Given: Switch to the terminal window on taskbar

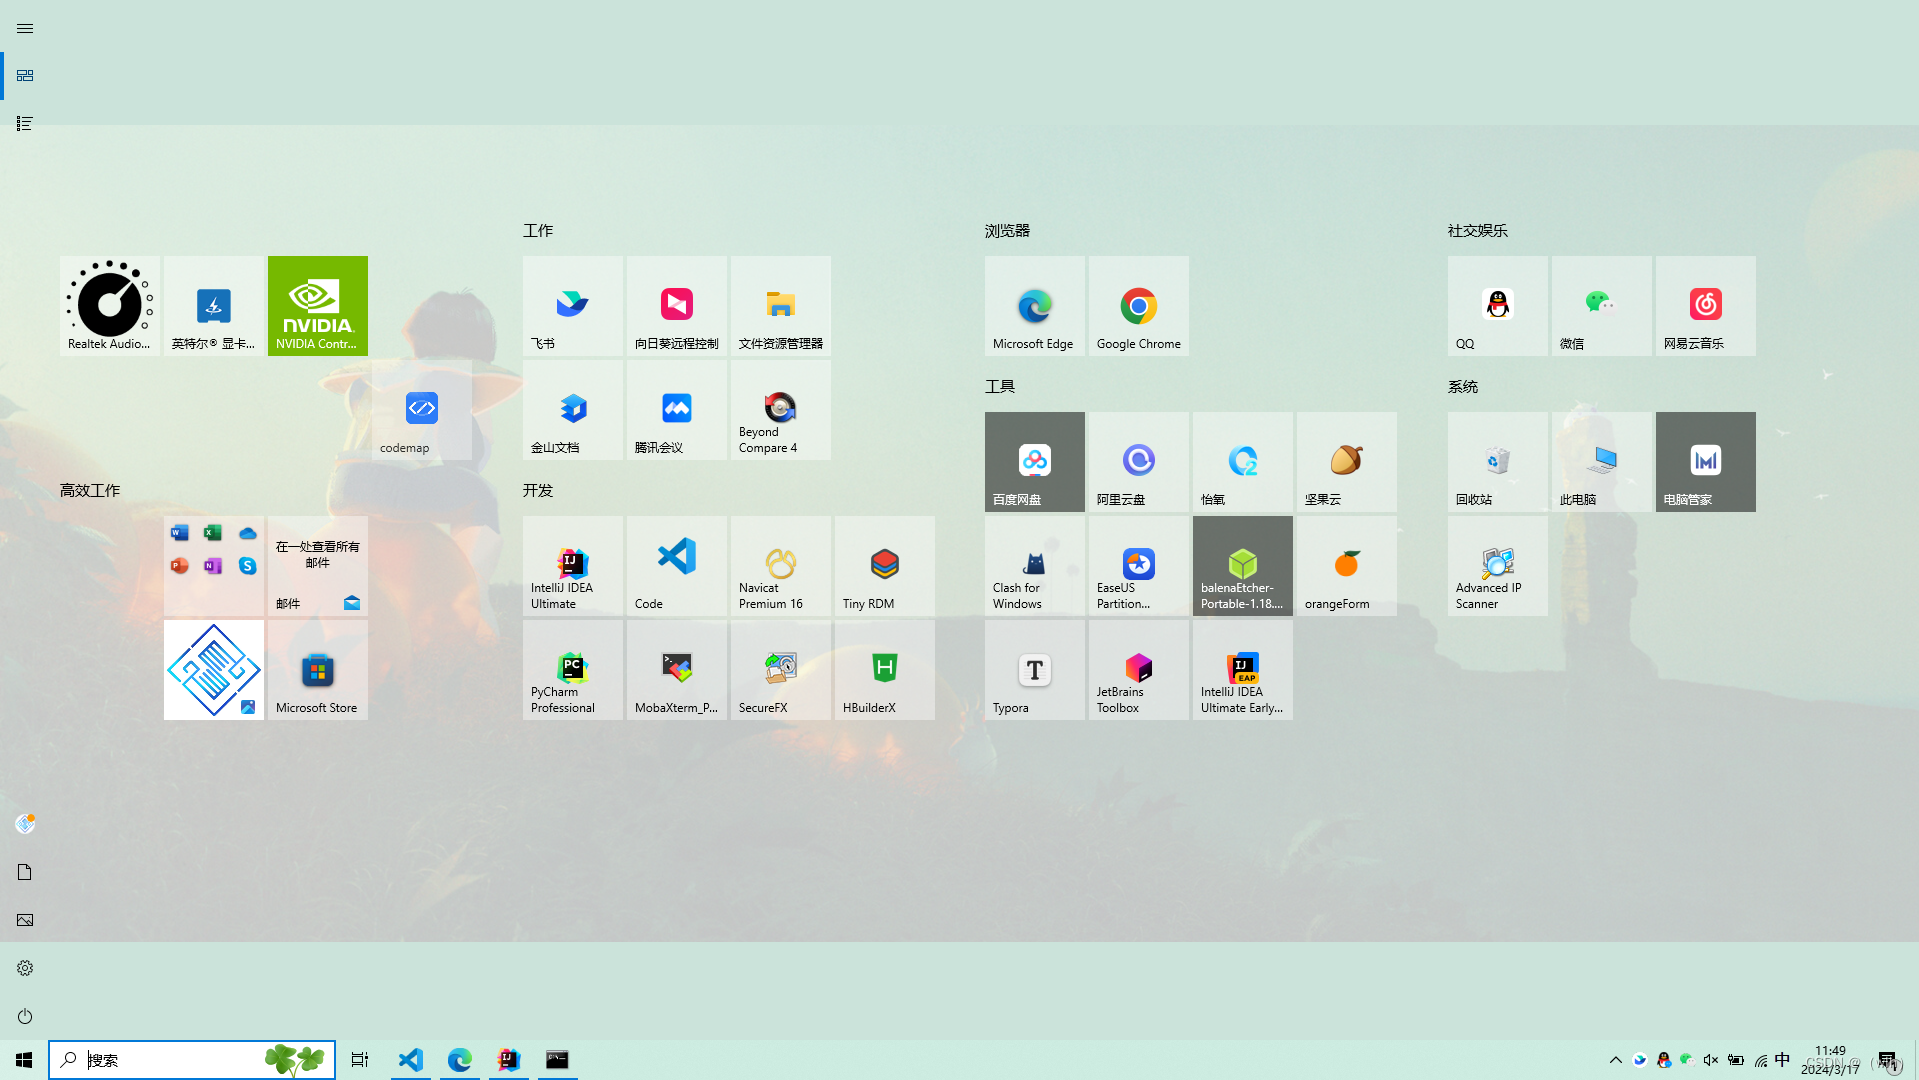Looking at the screenshot, I should click(x=557, y=1060).
